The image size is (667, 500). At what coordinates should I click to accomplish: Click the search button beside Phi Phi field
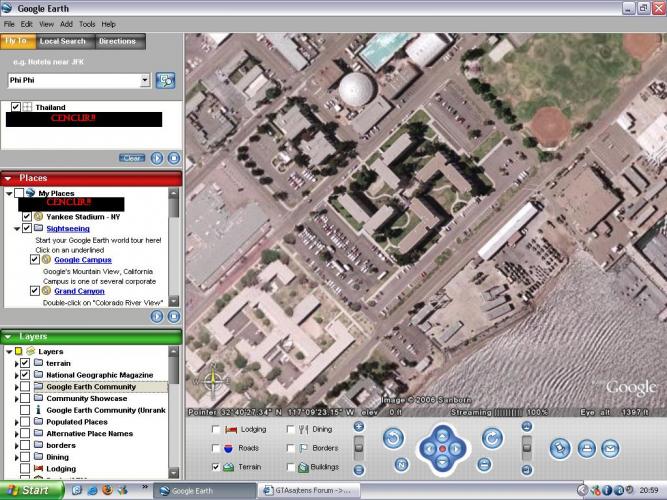pyautogui.click(x=165, y=80)
